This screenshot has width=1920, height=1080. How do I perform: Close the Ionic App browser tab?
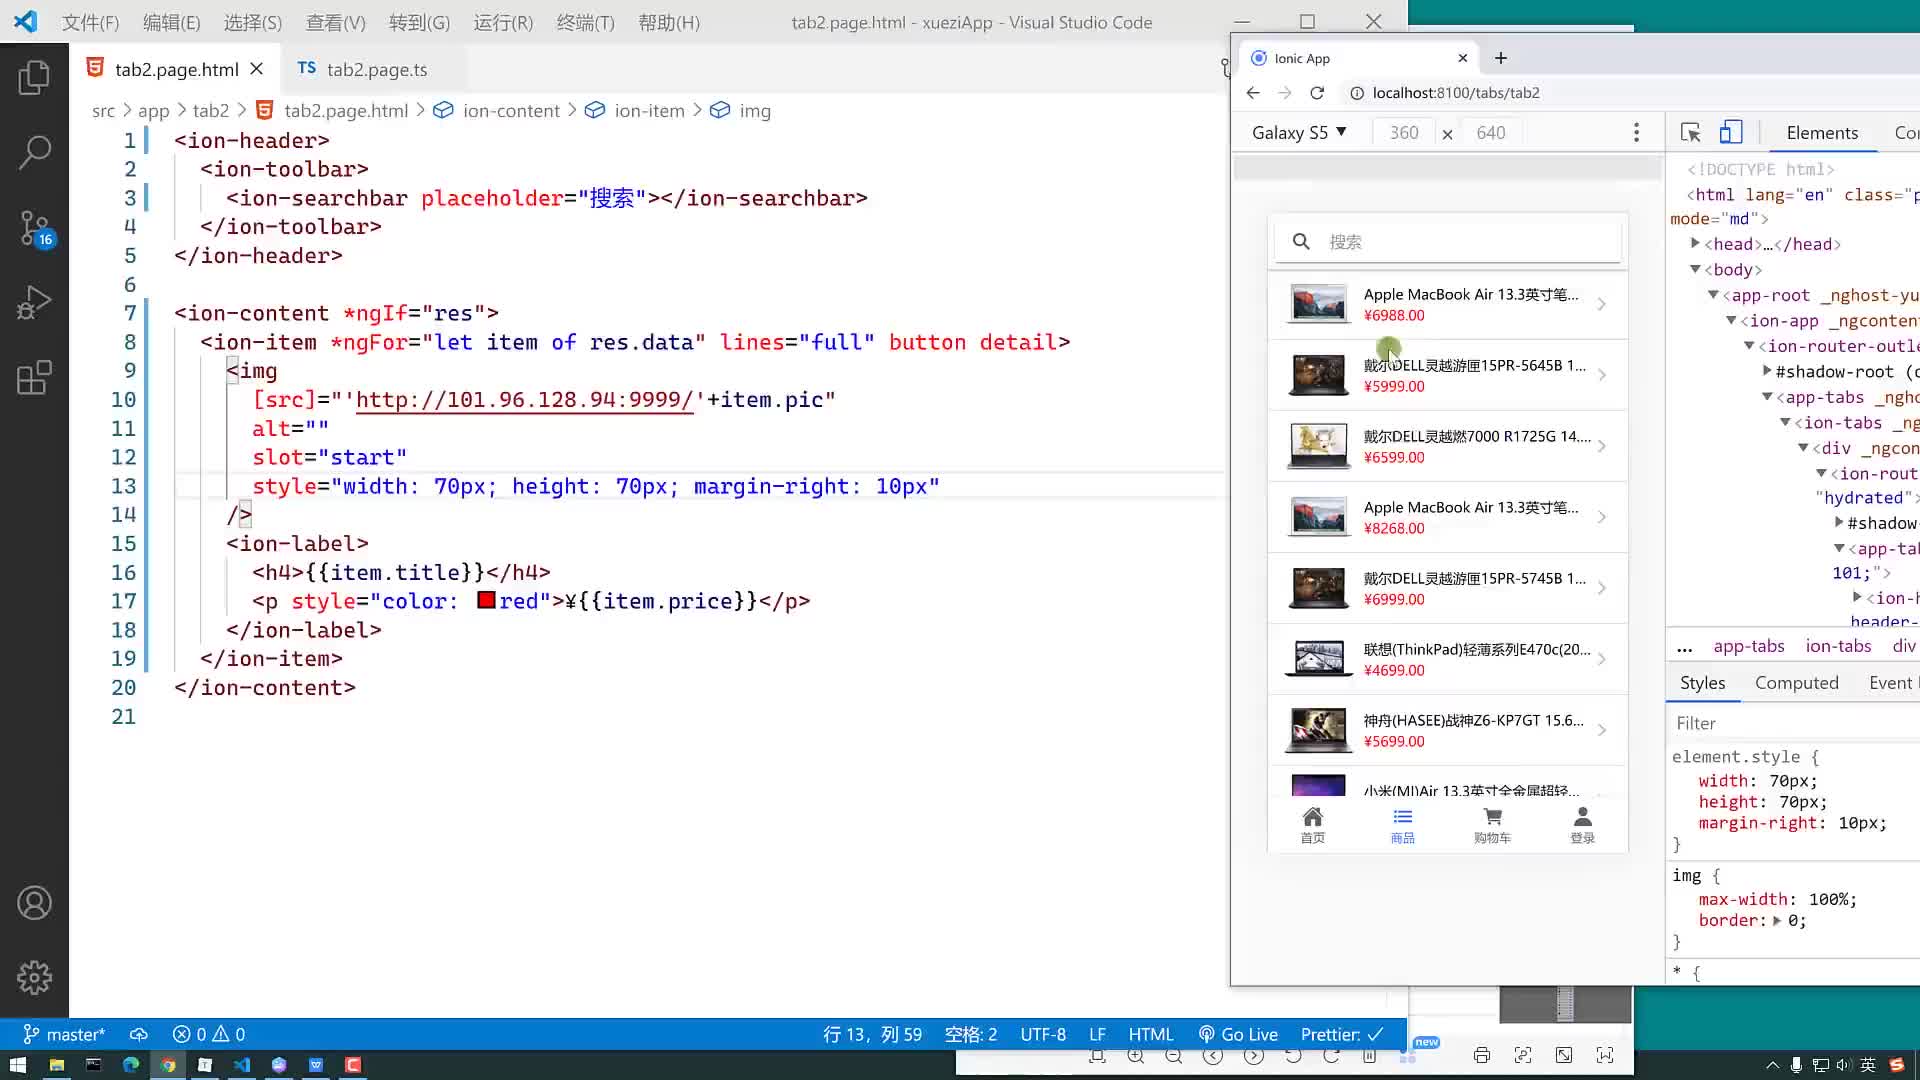1463,58
